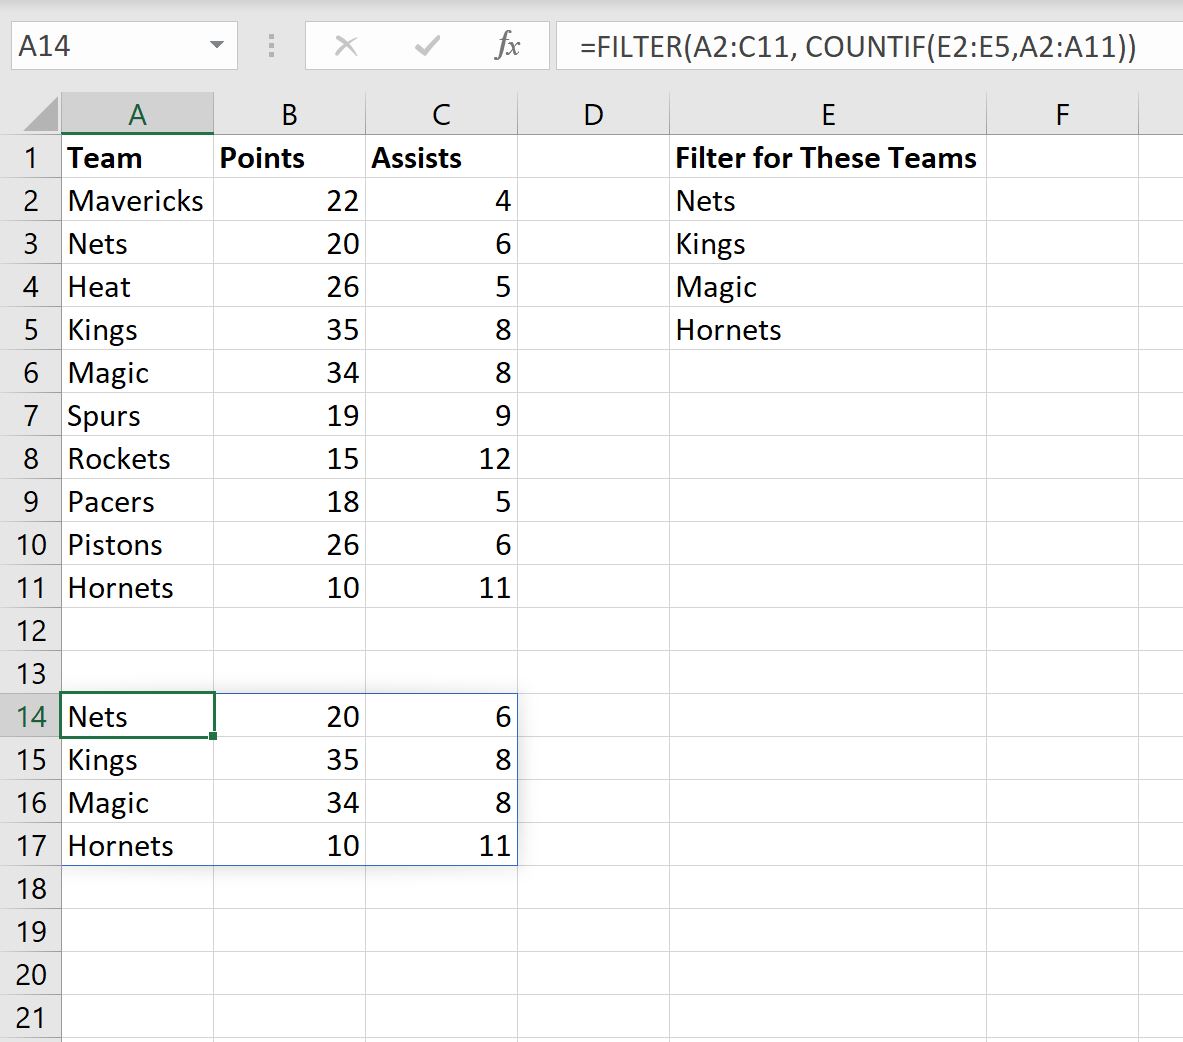The image size is (1183, 1042).
Task: Click the Insert Function fx icon
Action: [510, 45]
